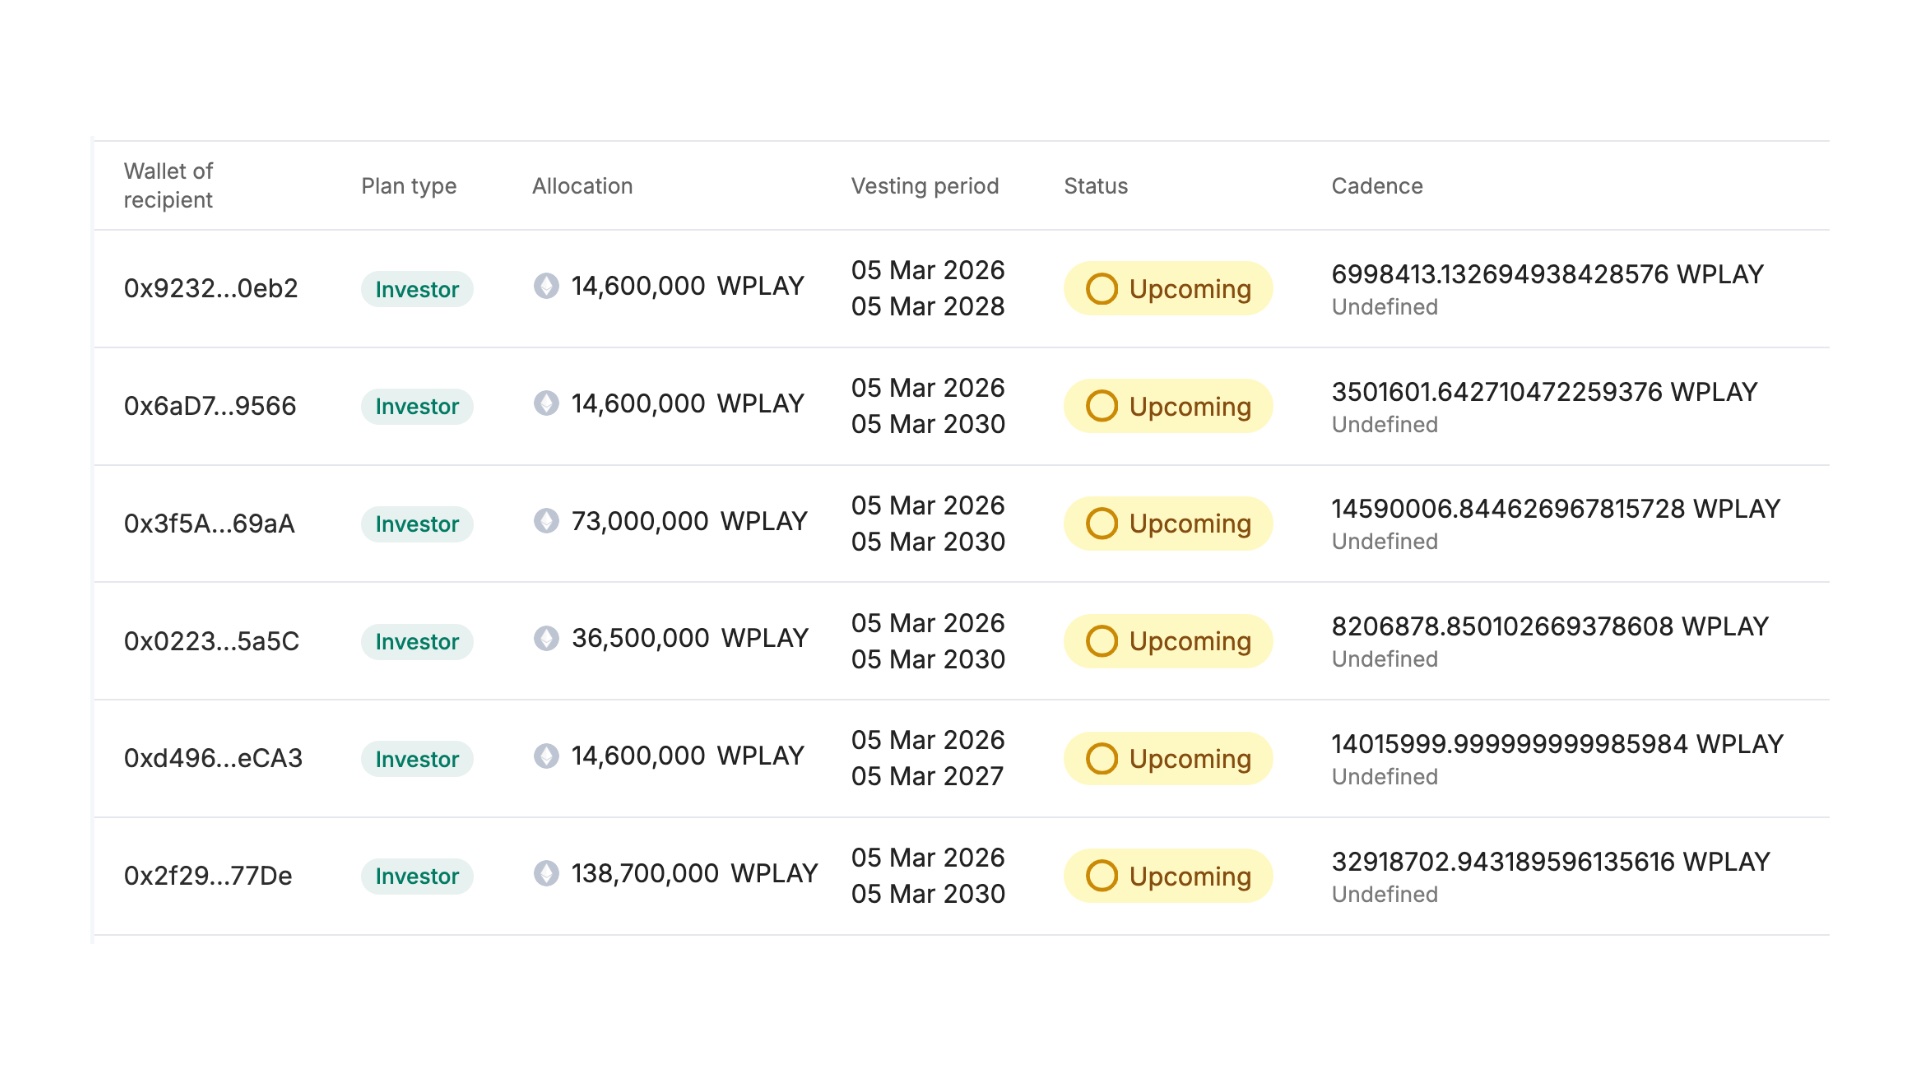Click 05 Mar 2026 start date for 0x3f5A...69aA

pyautogui.click(x=928, y=505)
